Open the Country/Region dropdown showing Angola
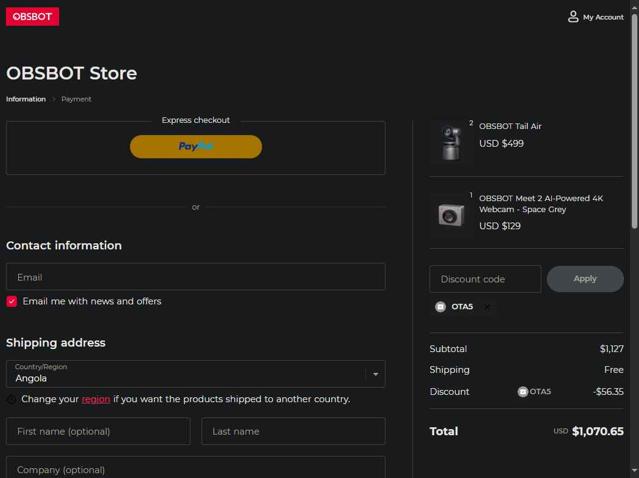This screenshot has width=639, height=478. (x=196, y=374)
